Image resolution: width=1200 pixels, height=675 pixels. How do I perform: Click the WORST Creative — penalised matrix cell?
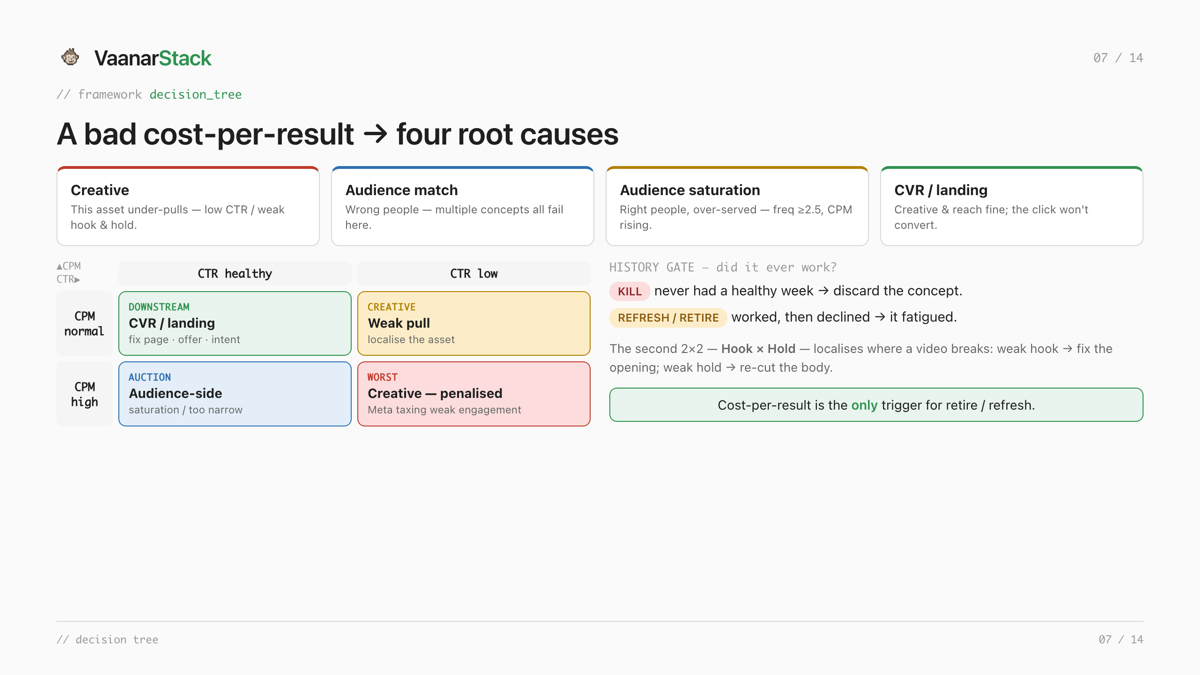point(474,394)
